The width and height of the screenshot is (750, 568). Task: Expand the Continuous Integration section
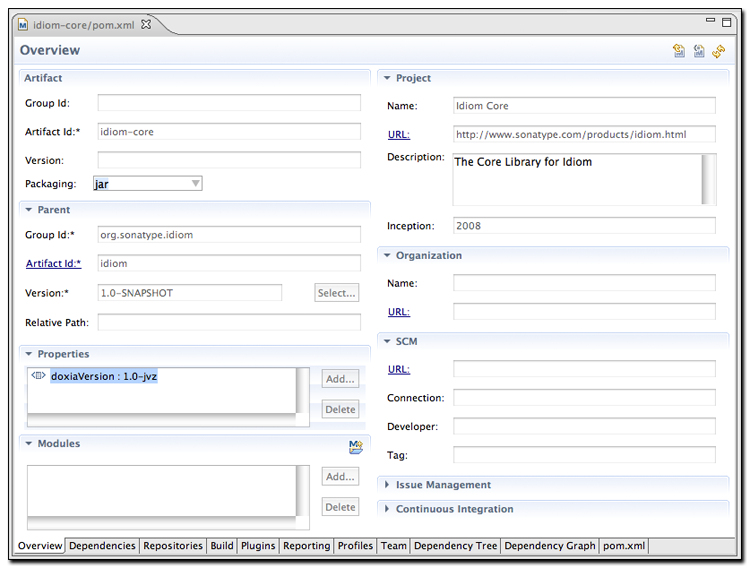click(x=387, y=509)
